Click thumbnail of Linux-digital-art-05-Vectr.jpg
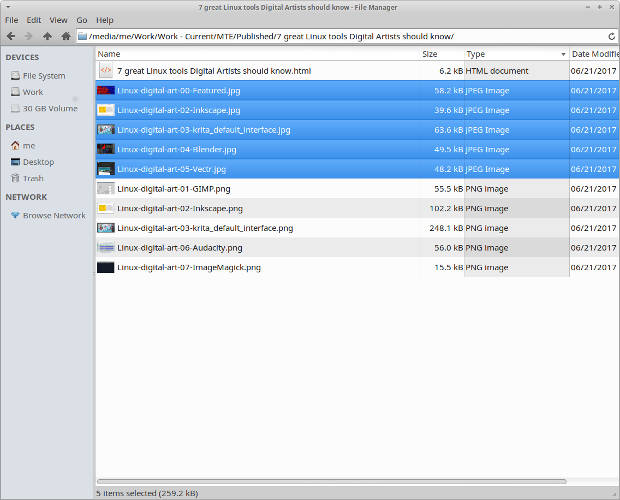 coord(106,169)
